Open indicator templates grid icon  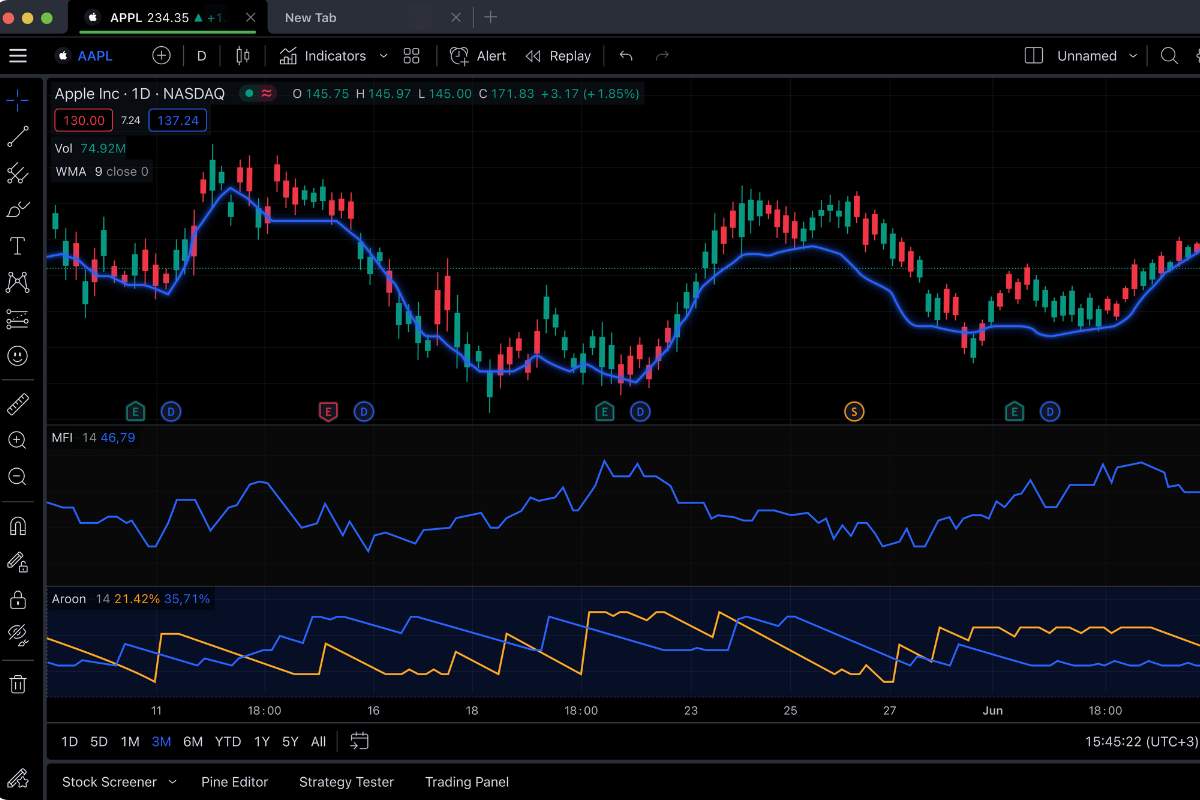[x=411, y=56]
